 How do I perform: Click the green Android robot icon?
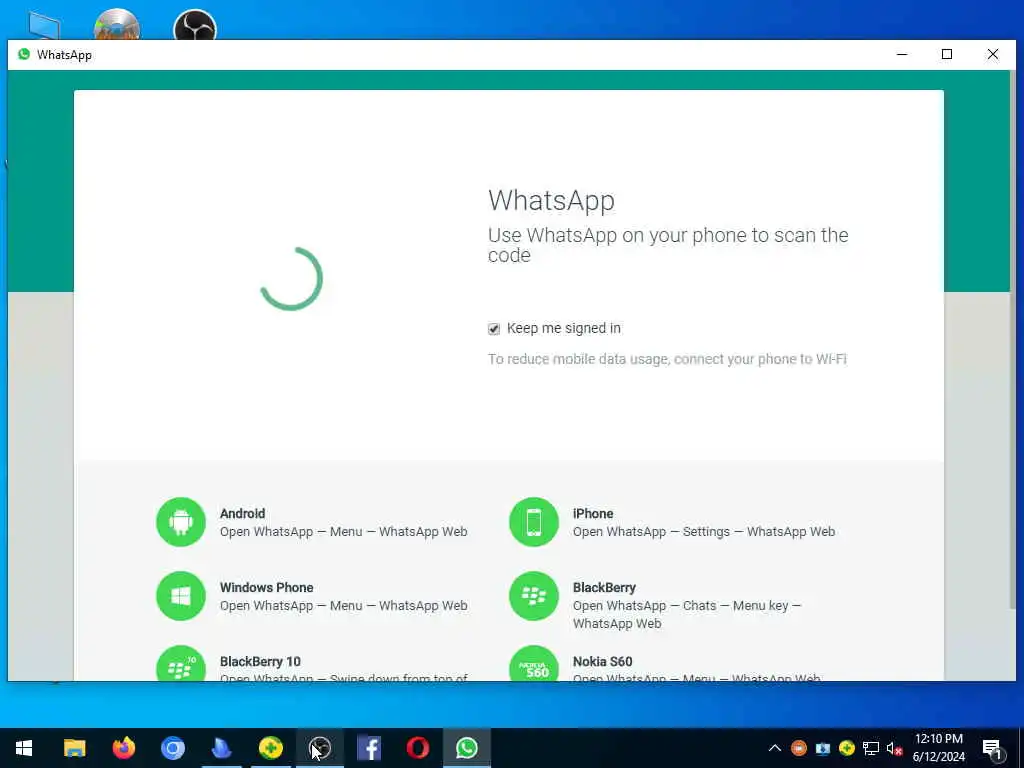[181, 522]
